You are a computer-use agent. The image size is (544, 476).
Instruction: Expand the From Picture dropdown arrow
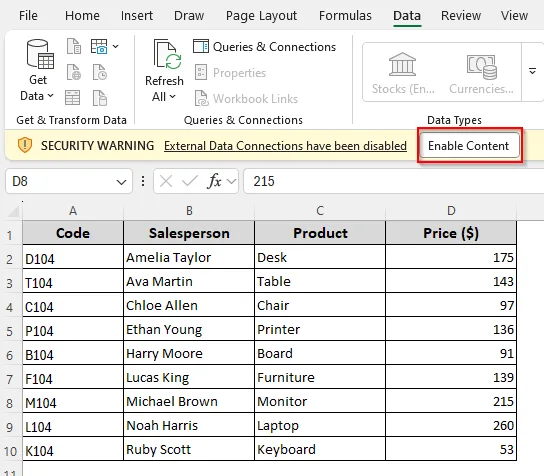pos(116,46)
